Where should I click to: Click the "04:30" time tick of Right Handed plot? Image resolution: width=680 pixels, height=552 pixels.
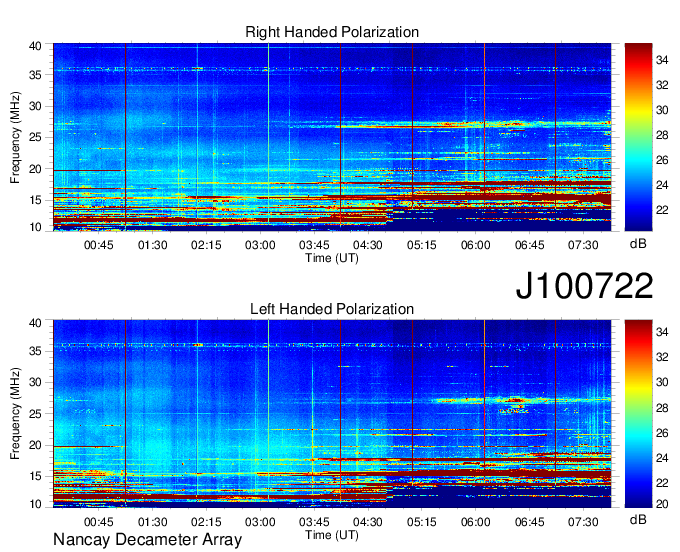click(x=368, y=245)
